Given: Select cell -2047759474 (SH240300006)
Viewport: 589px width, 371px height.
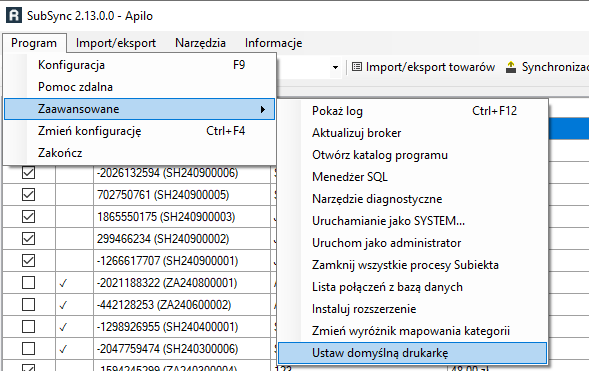Looking at the screenshot, I should (x=182, y=349).
